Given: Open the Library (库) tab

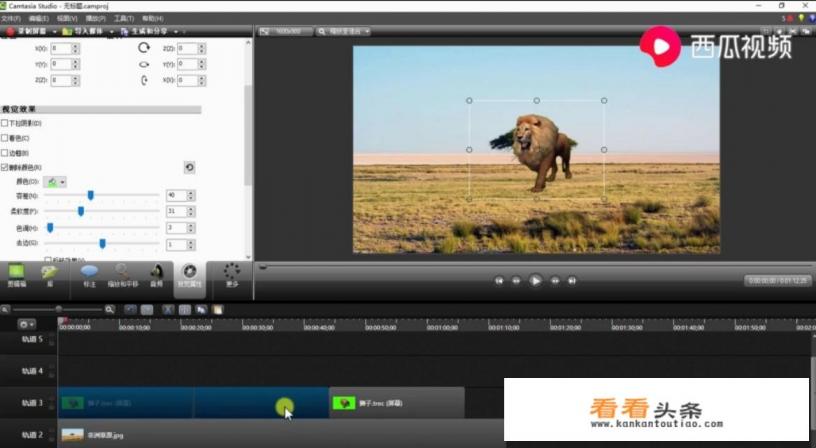Looking at the screenshot, I should point(49,275).
